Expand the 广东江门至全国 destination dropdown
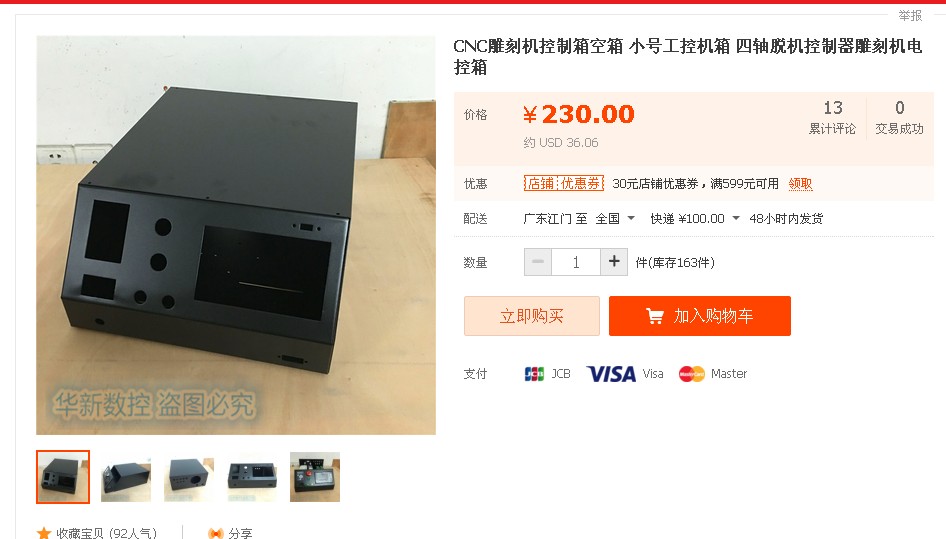Screen dimensions: 946x539 (x=631, y=218)
